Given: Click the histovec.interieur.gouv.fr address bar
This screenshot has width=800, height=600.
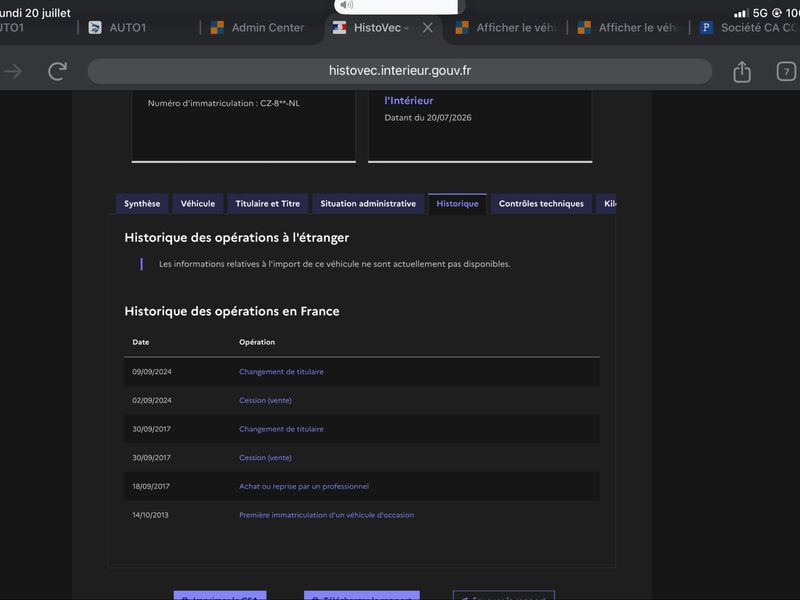Looking at the screenshot, I should coord(399,71).
